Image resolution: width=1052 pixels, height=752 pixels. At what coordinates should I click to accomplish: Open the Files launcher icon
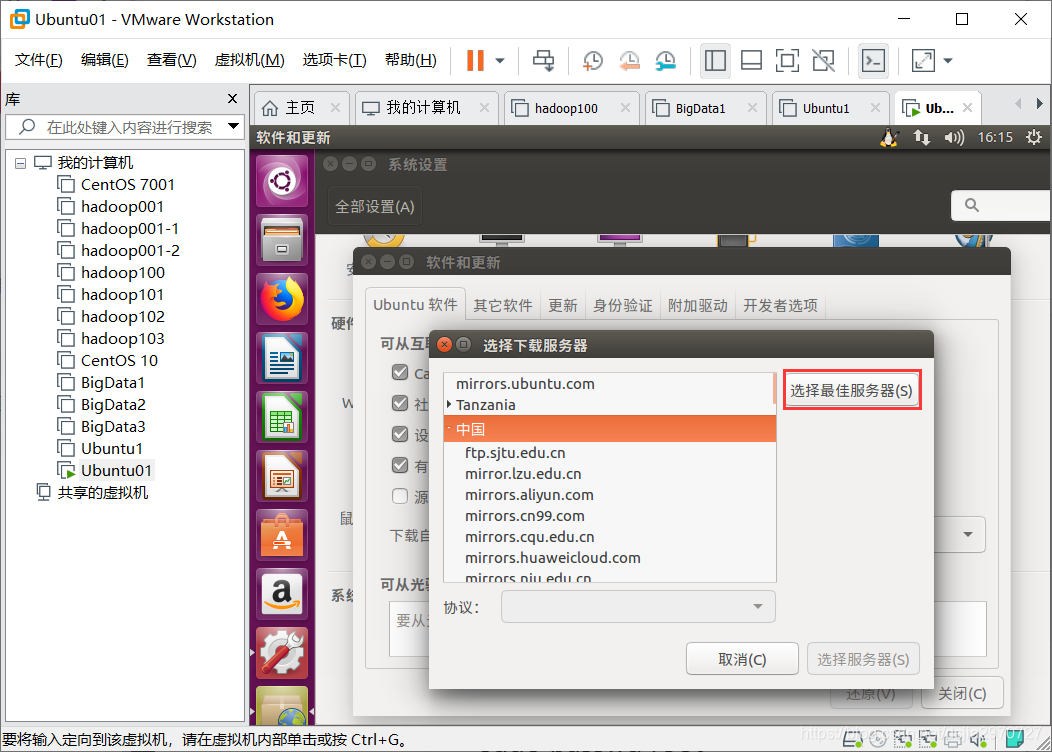click(x=282, y=240)
